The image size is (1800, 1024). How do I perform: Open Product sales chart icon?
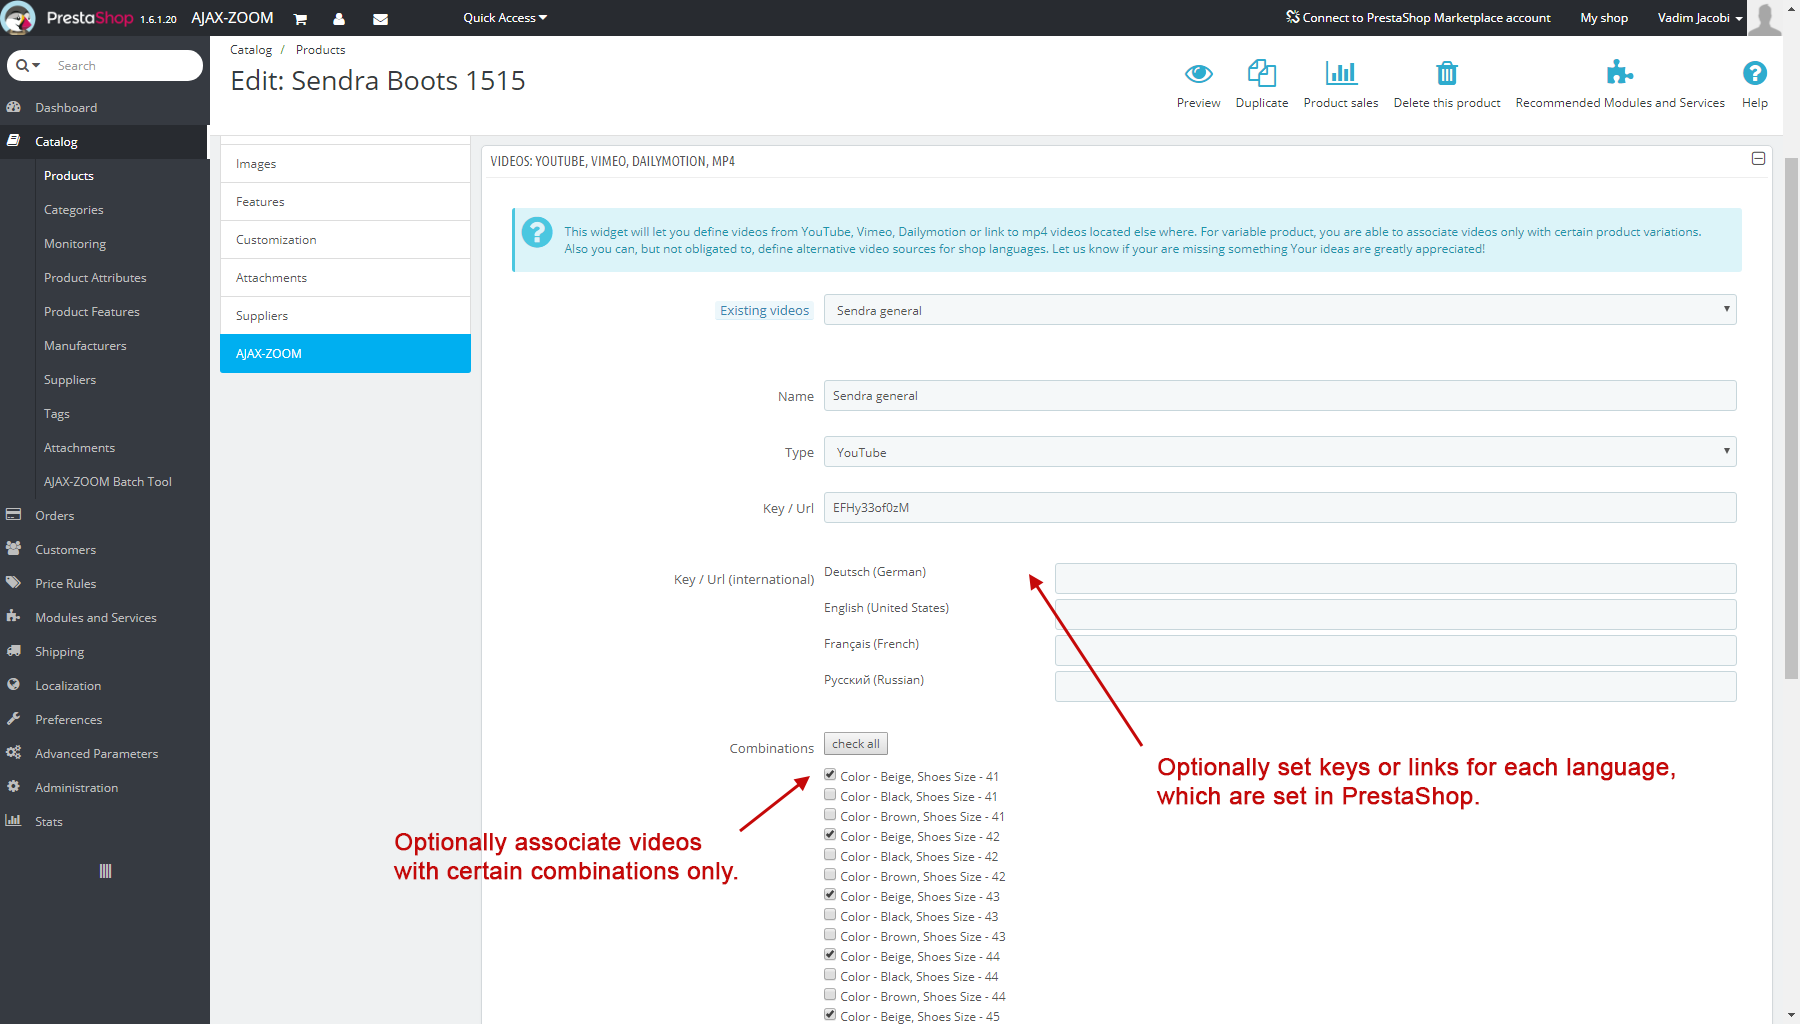tap(1340, 74)
